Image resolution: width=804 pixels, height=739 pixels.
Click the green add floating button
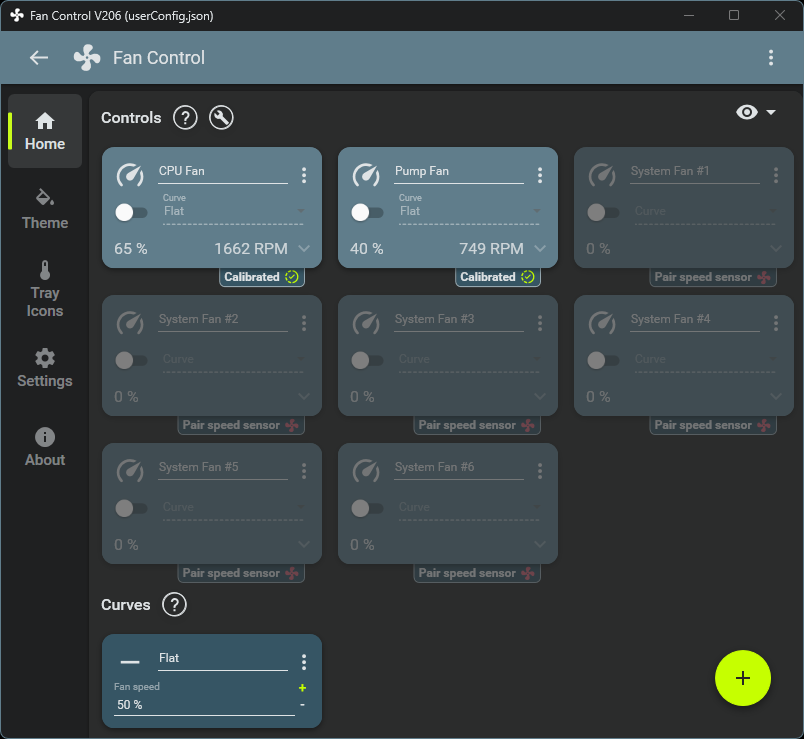[742, 678]
